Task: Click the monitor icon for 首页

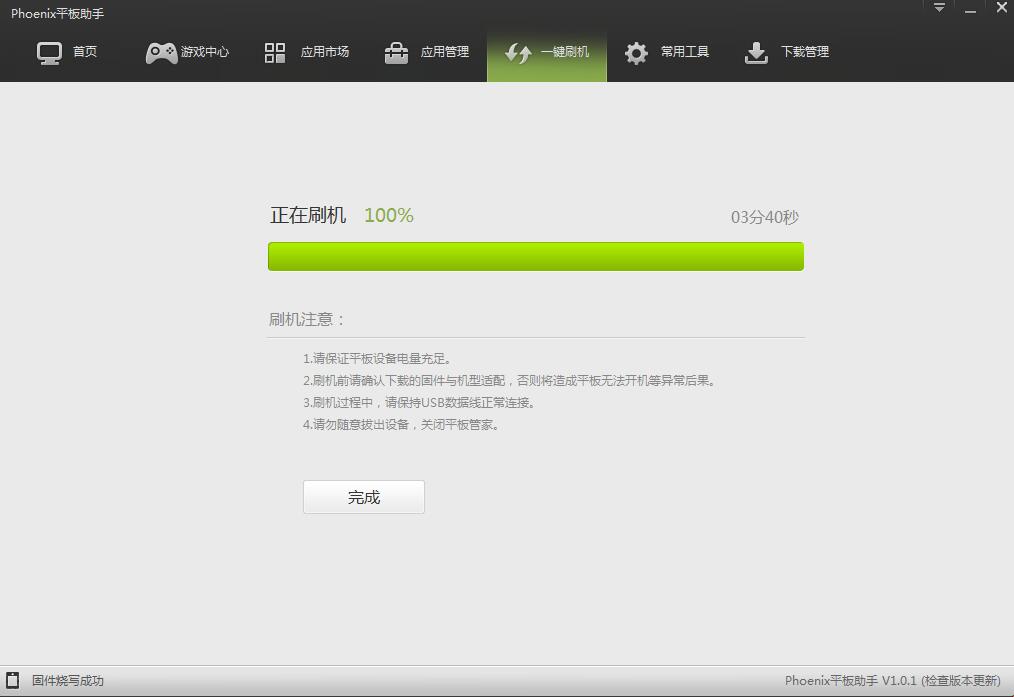Action: 49,53
